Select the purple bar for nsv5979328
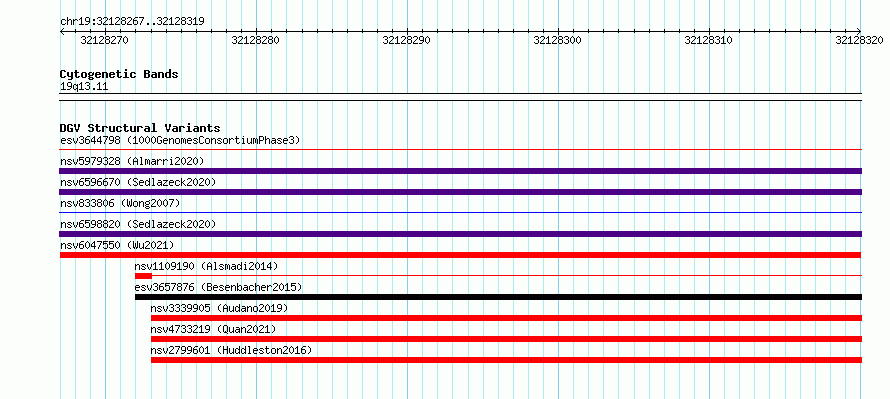The image size is (890, 399). coord(461,171)
